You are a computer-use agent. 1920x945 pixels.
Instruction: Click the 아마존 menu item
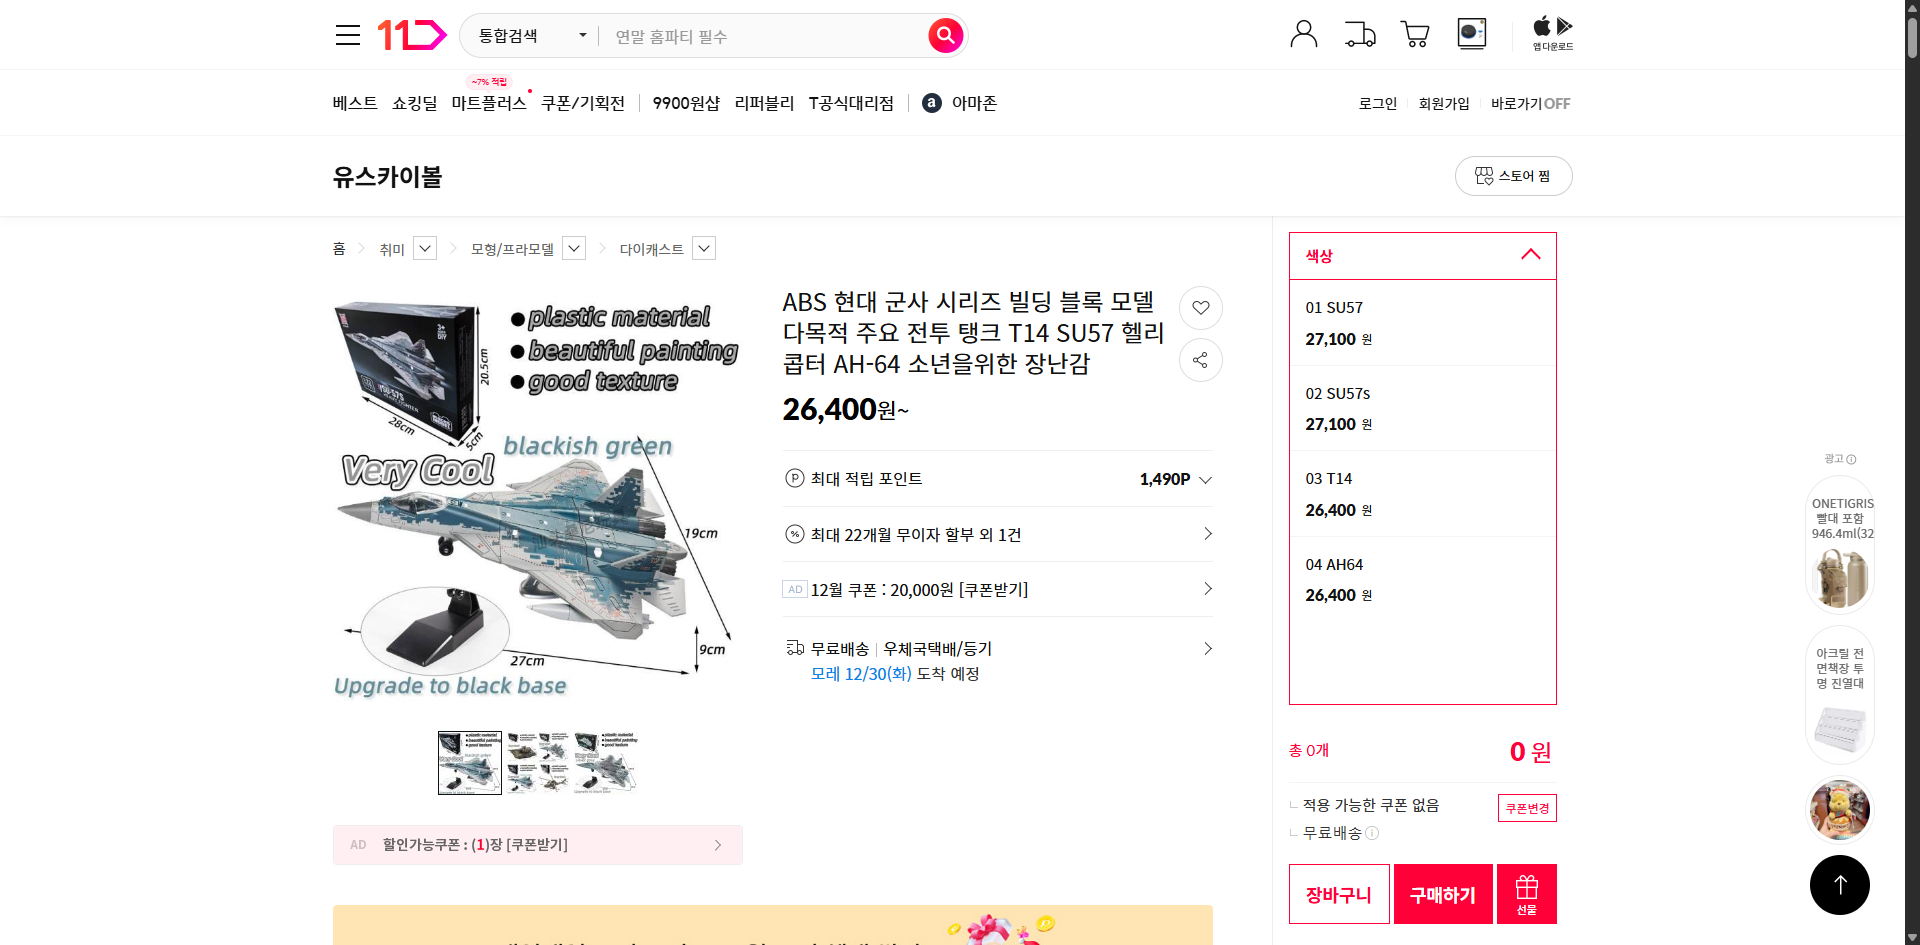click(971, 102)
